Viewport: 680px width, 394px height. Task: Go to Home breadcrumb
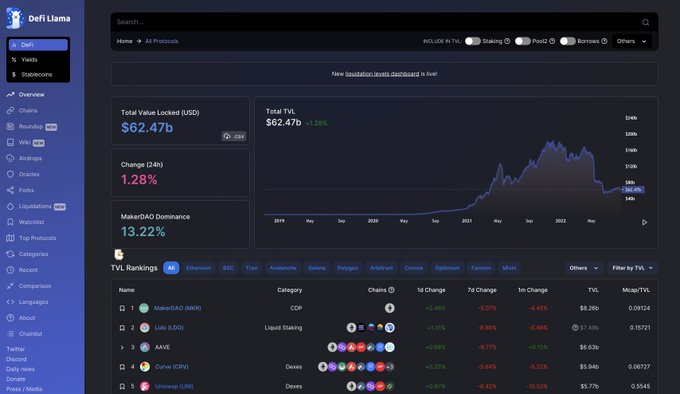pos(124,41)
